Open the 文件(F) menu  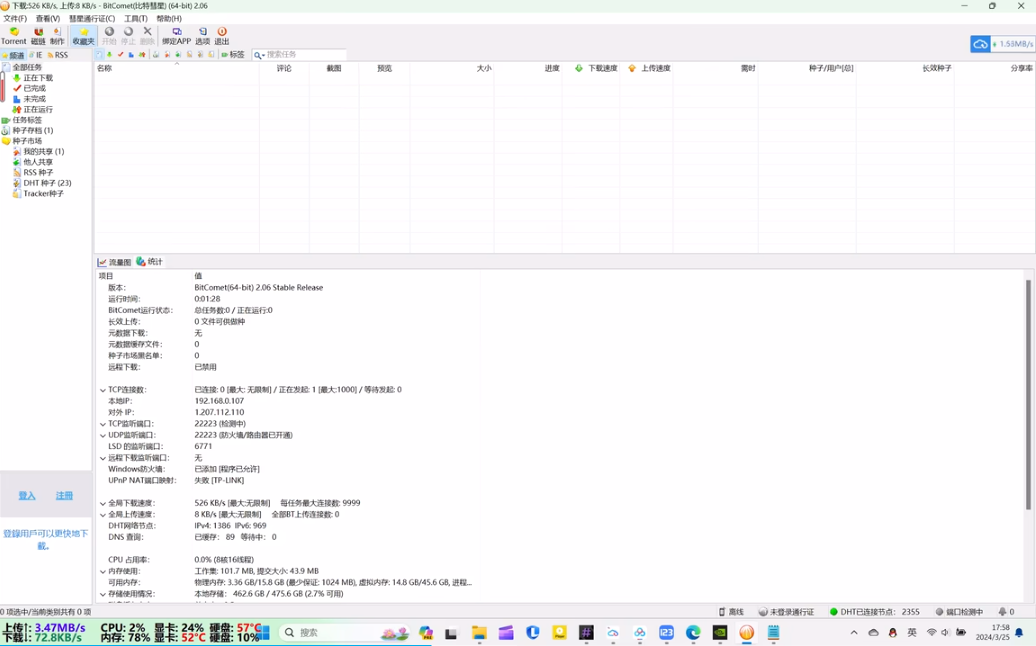click(15, 18)
